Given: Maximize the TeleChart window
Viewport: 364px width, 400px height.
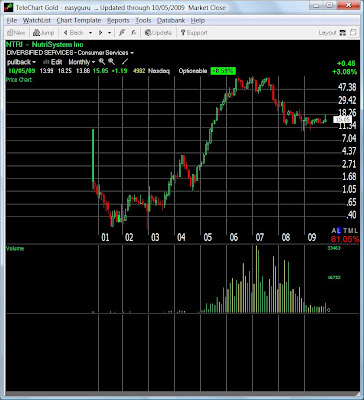Looking at the screenshot, I should 329,5.
